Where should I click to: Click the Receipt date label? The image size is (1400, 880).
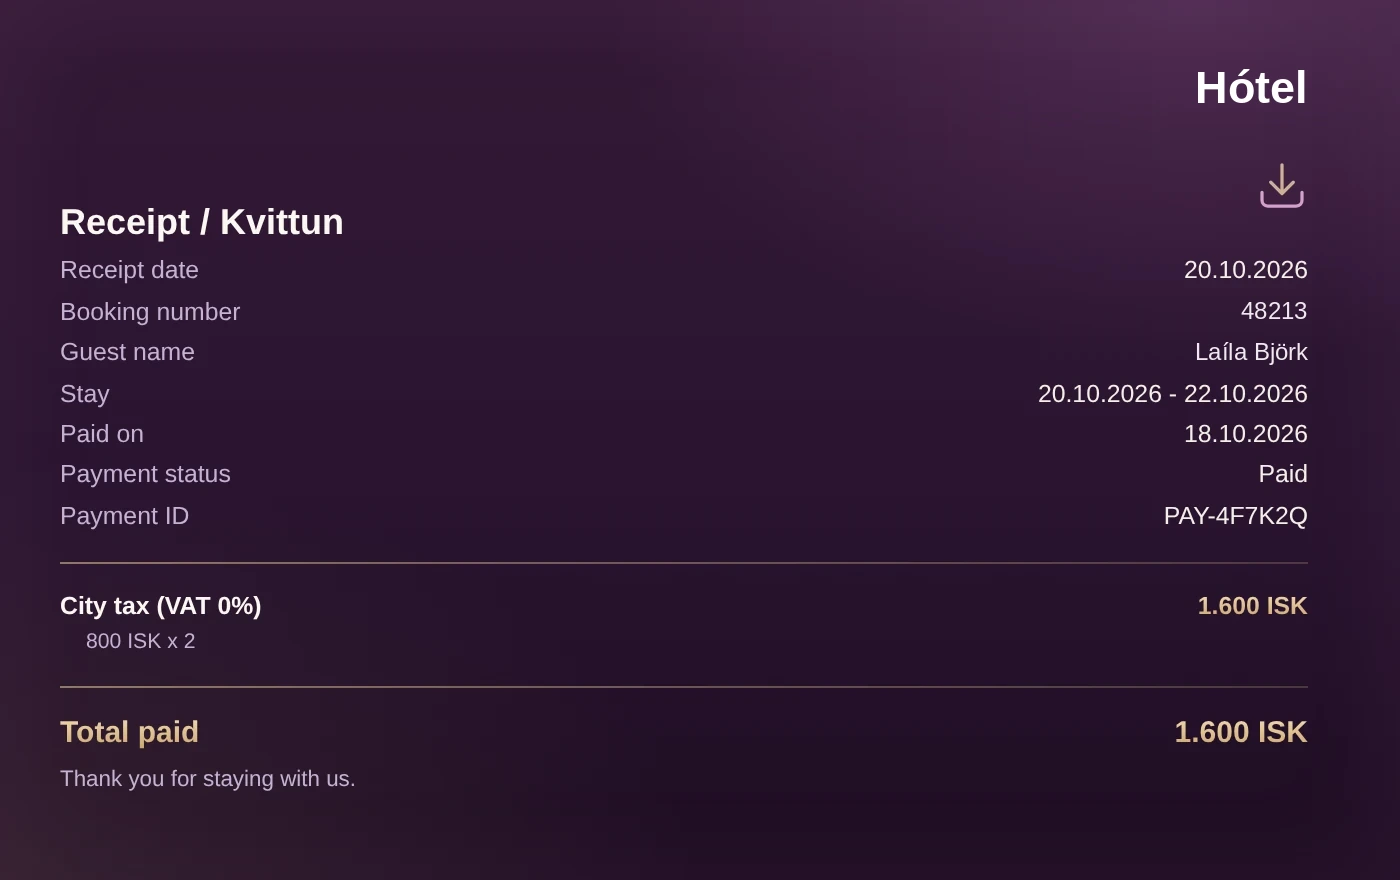[130, 270]
